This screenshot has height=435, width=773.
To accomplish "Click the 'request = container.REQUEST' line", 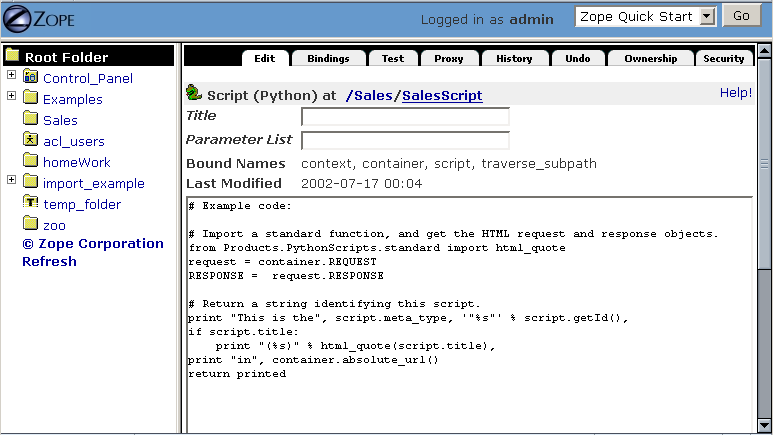I will [282, 262].
